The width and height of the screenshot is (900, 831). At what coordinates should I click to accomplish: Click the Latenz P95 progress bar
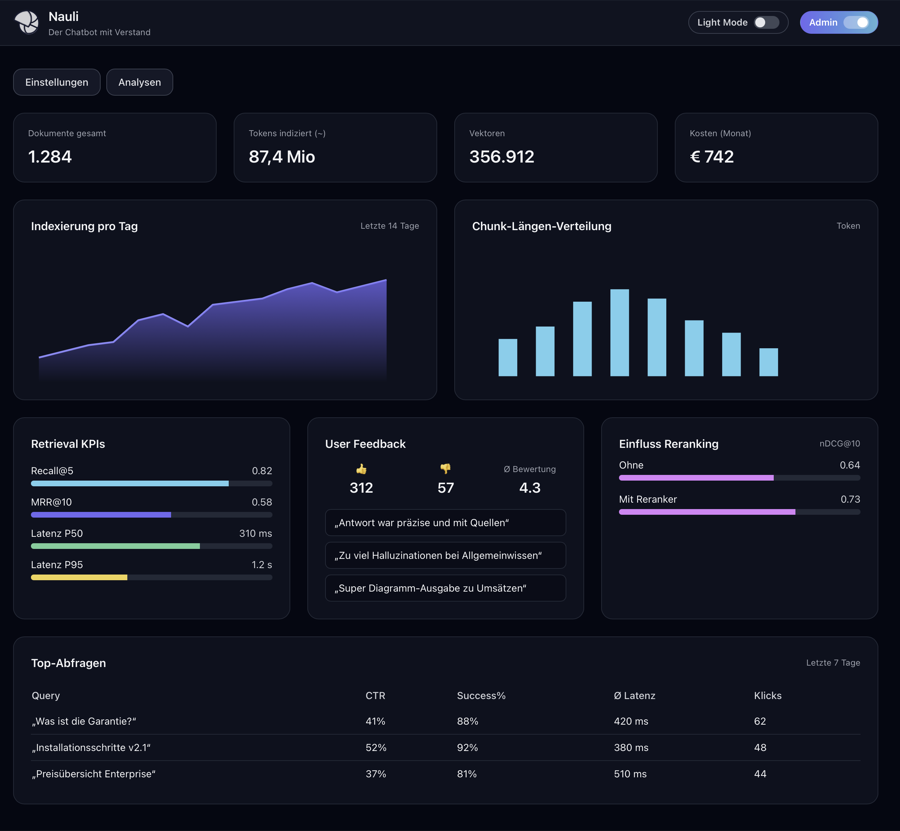click(x=151, y=577)
